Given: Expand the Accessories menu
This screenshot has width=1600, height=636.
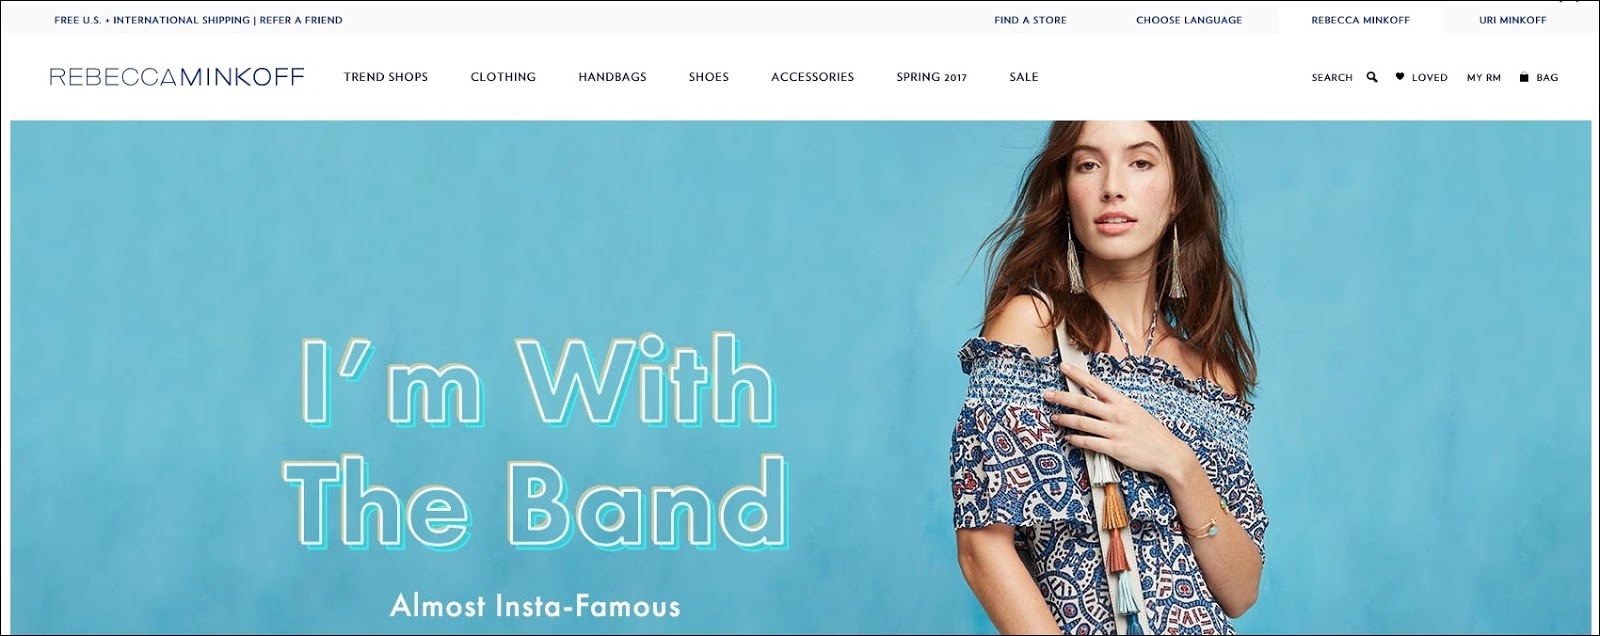Looking at the screenshot, I should (812, 77).
